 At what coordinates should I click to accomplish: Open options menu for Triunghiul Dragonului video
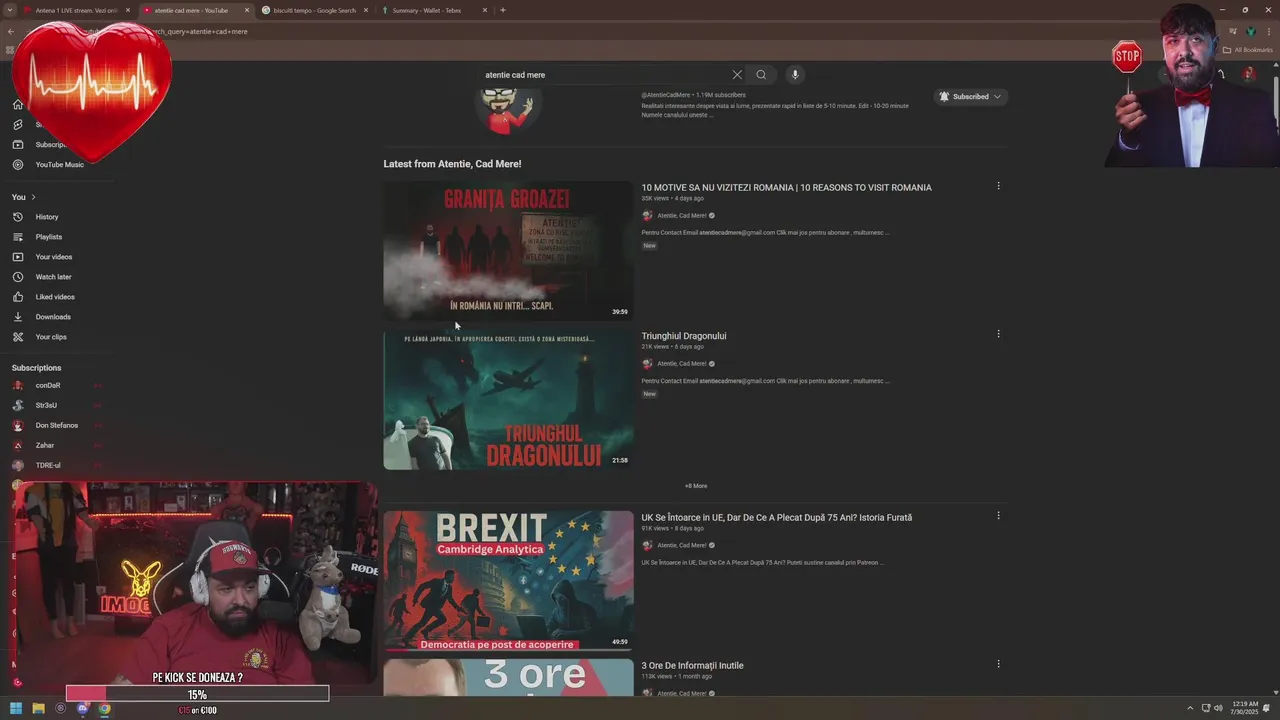998,334
